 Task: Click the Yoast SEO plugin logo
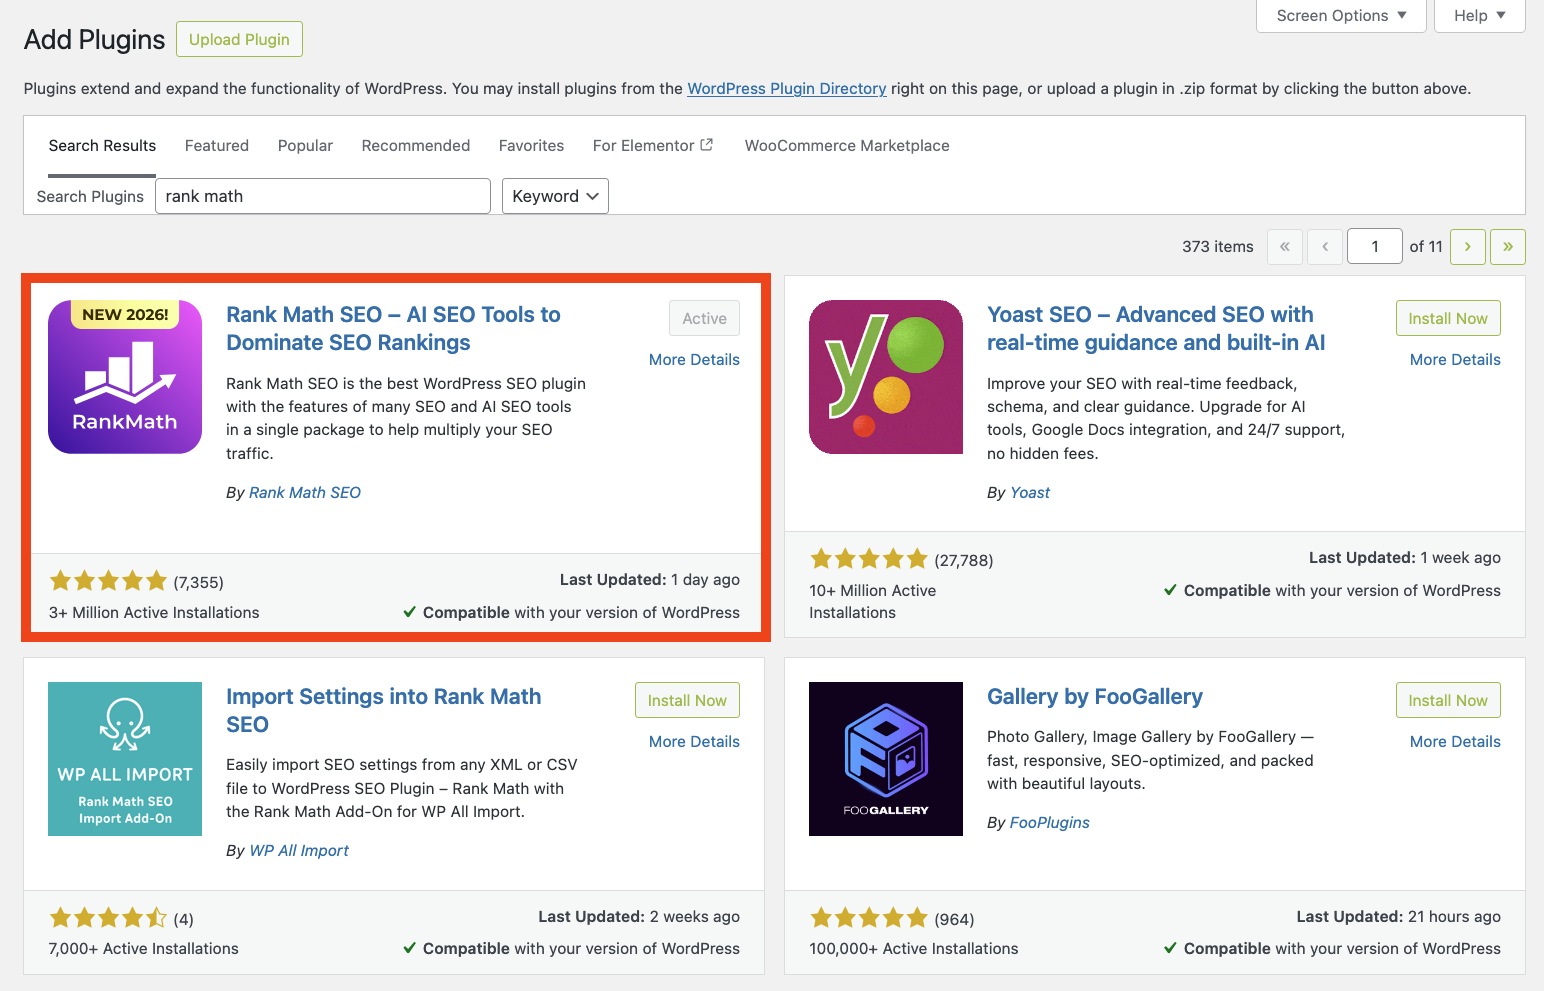pos(885,377)
